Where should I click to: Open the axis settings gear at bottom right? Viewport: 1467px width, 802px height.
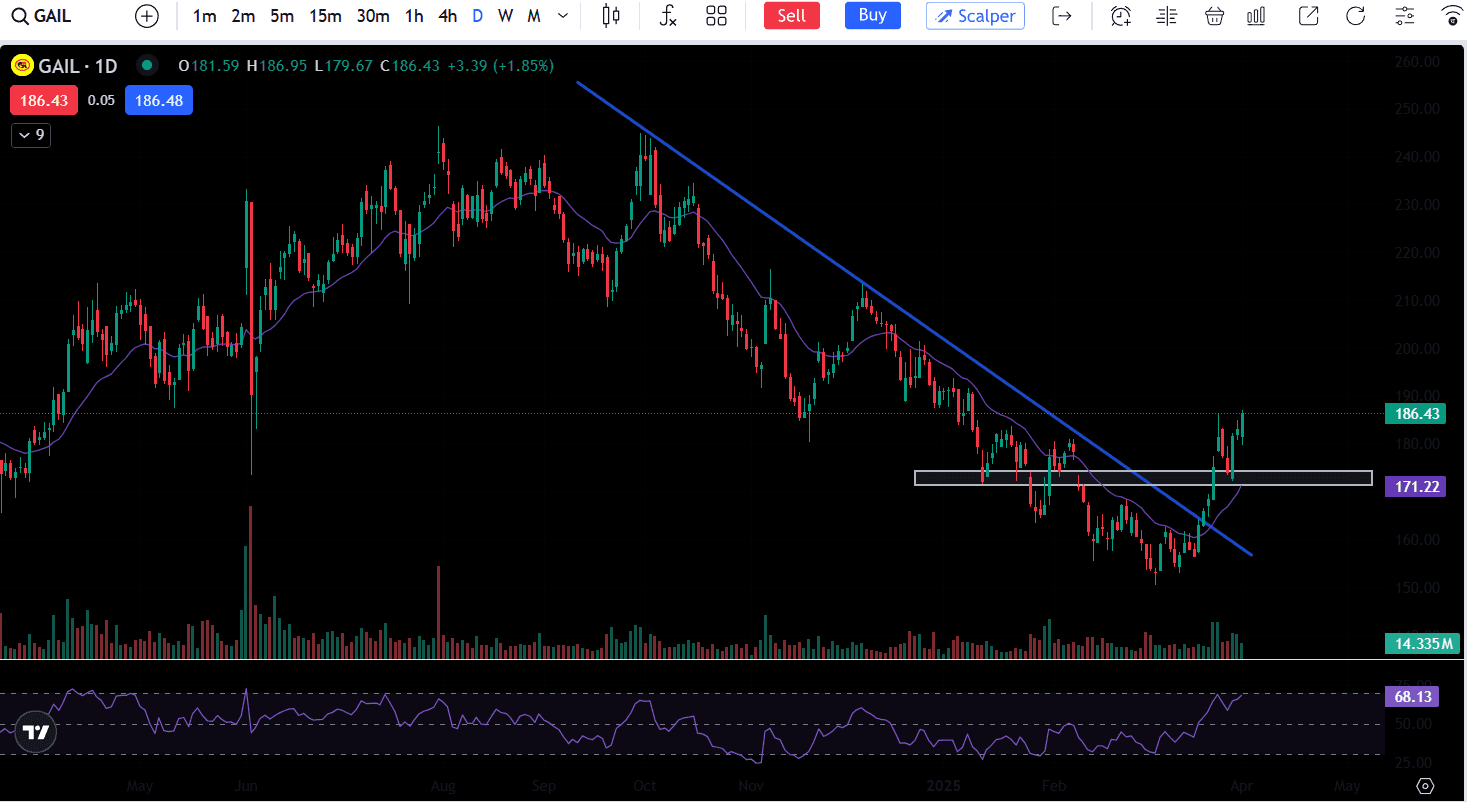coord(1426,785)
